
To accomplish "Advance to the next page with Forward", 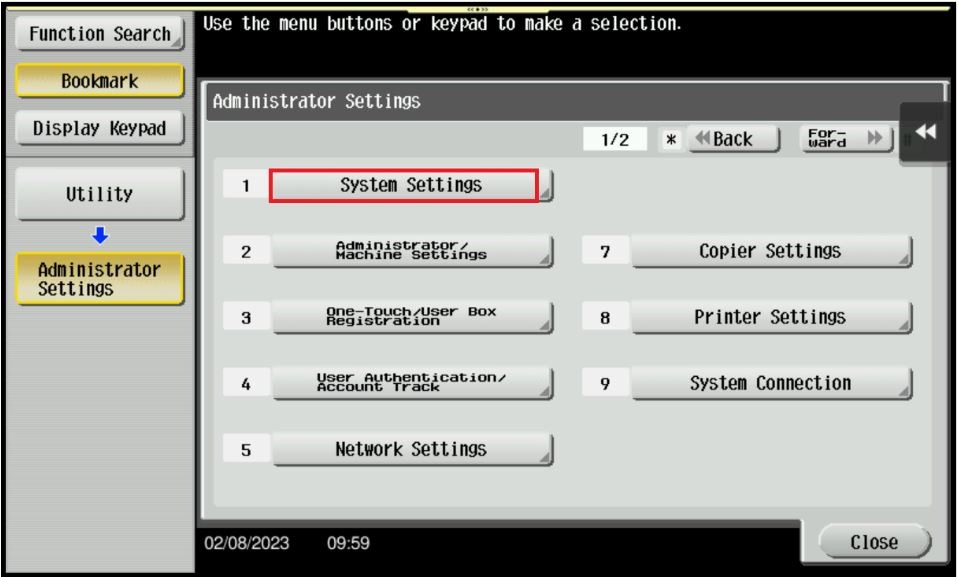I will (x=847, y=139).
